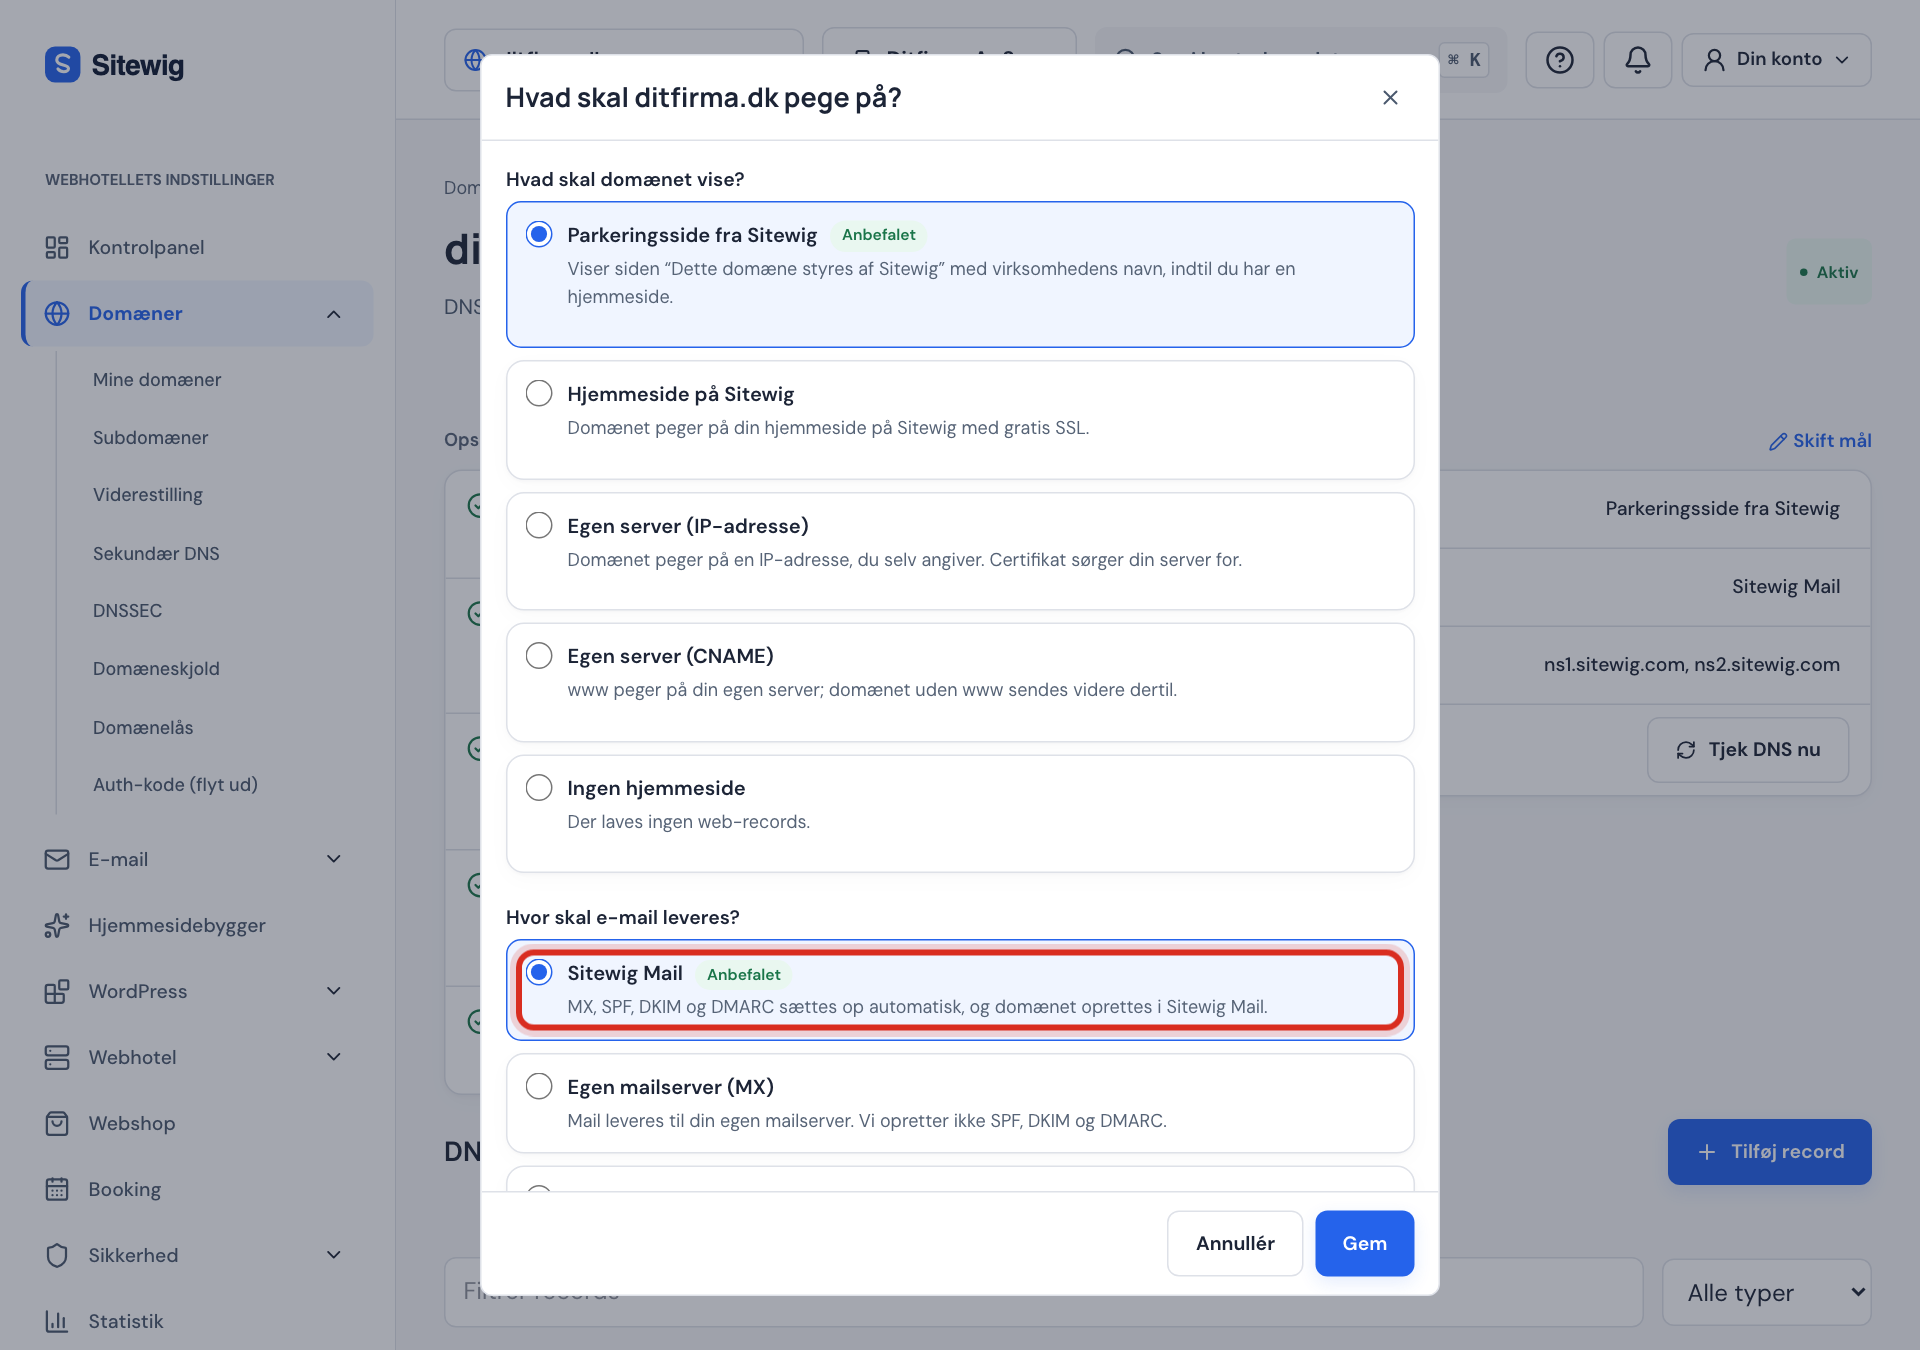This screenshot has width=1920, height=1350.
Task: Open Subdomæner submenu item
Action: [151, 438]
